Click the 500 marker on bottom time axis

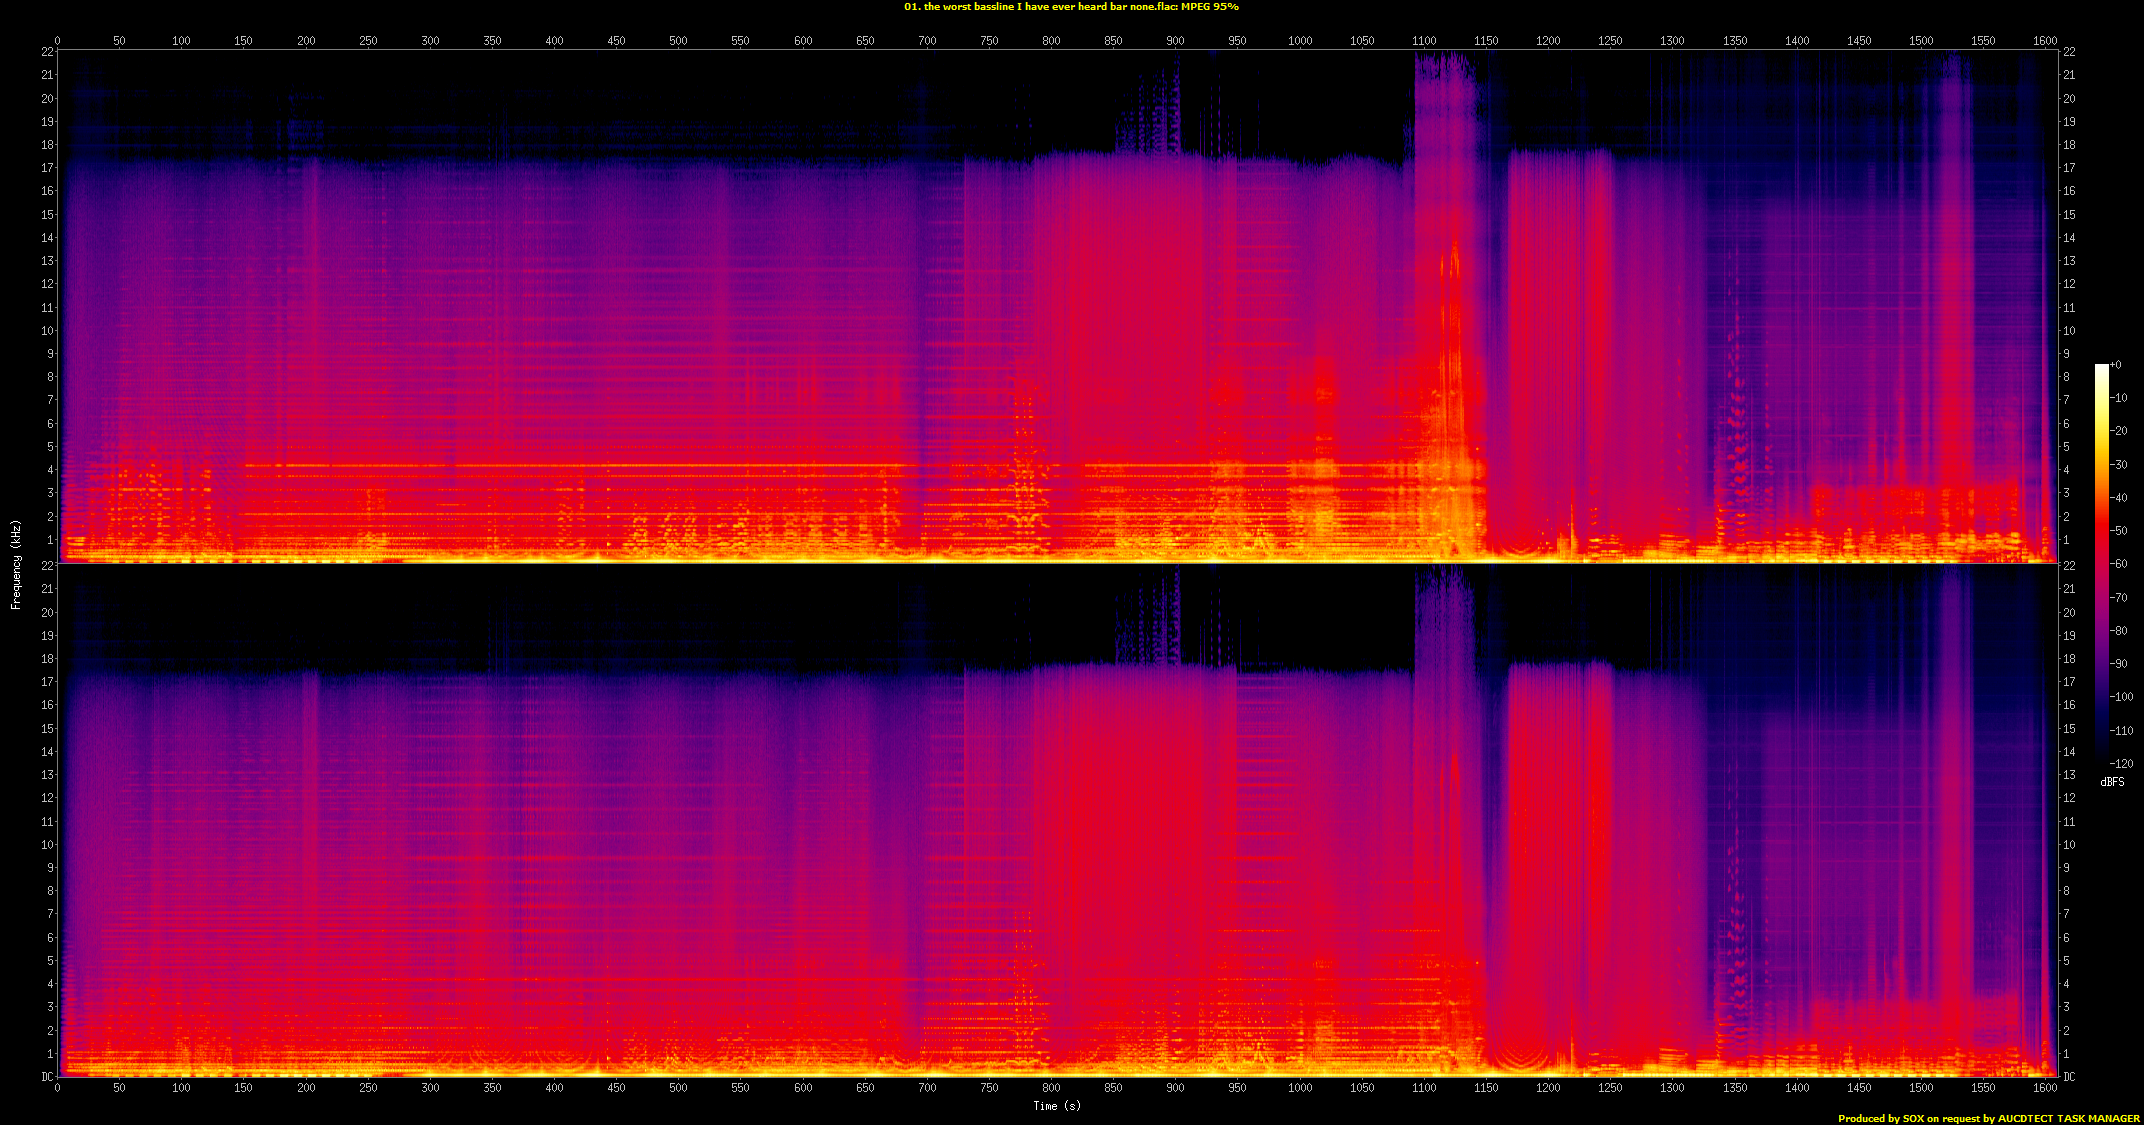tap(679, 1087)
